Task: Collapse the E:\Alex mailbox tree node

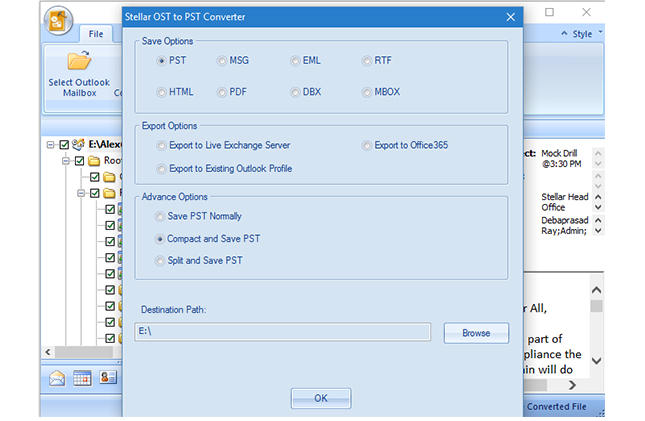Action: (50, 145)
